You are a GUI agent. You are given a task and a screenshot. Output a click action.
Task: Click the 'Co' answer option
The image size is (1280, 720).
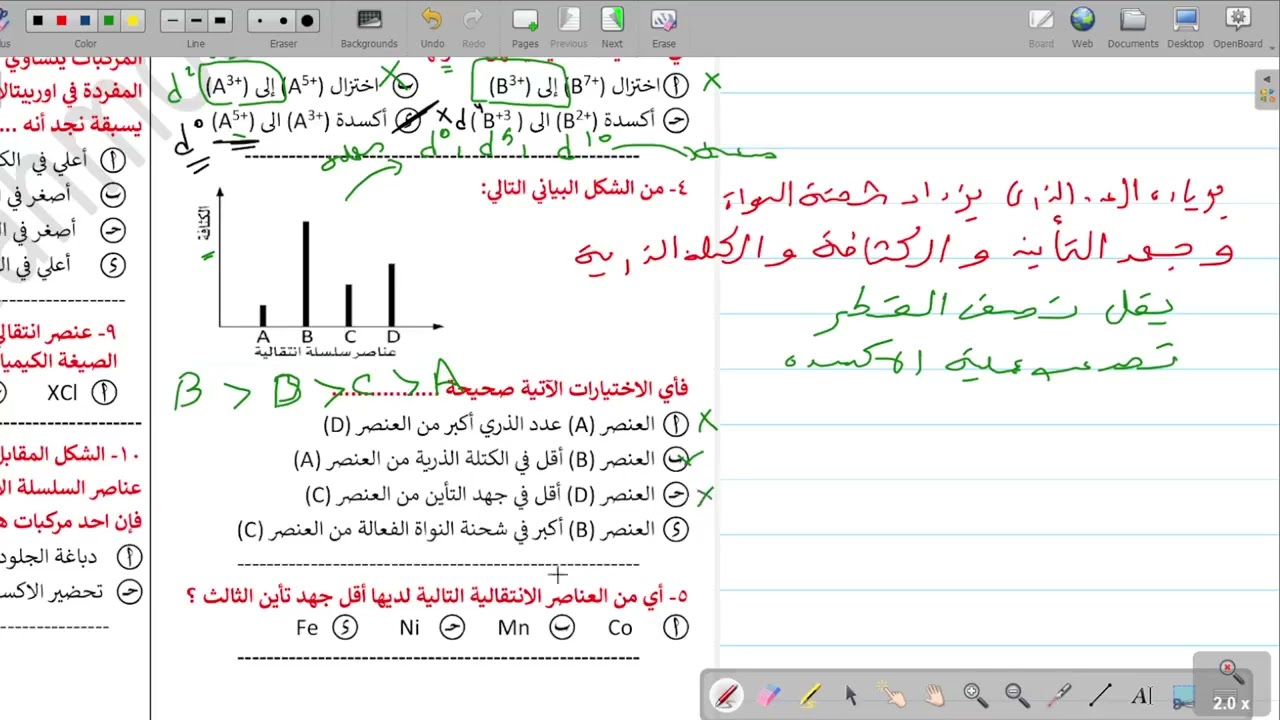pos(620,628)
